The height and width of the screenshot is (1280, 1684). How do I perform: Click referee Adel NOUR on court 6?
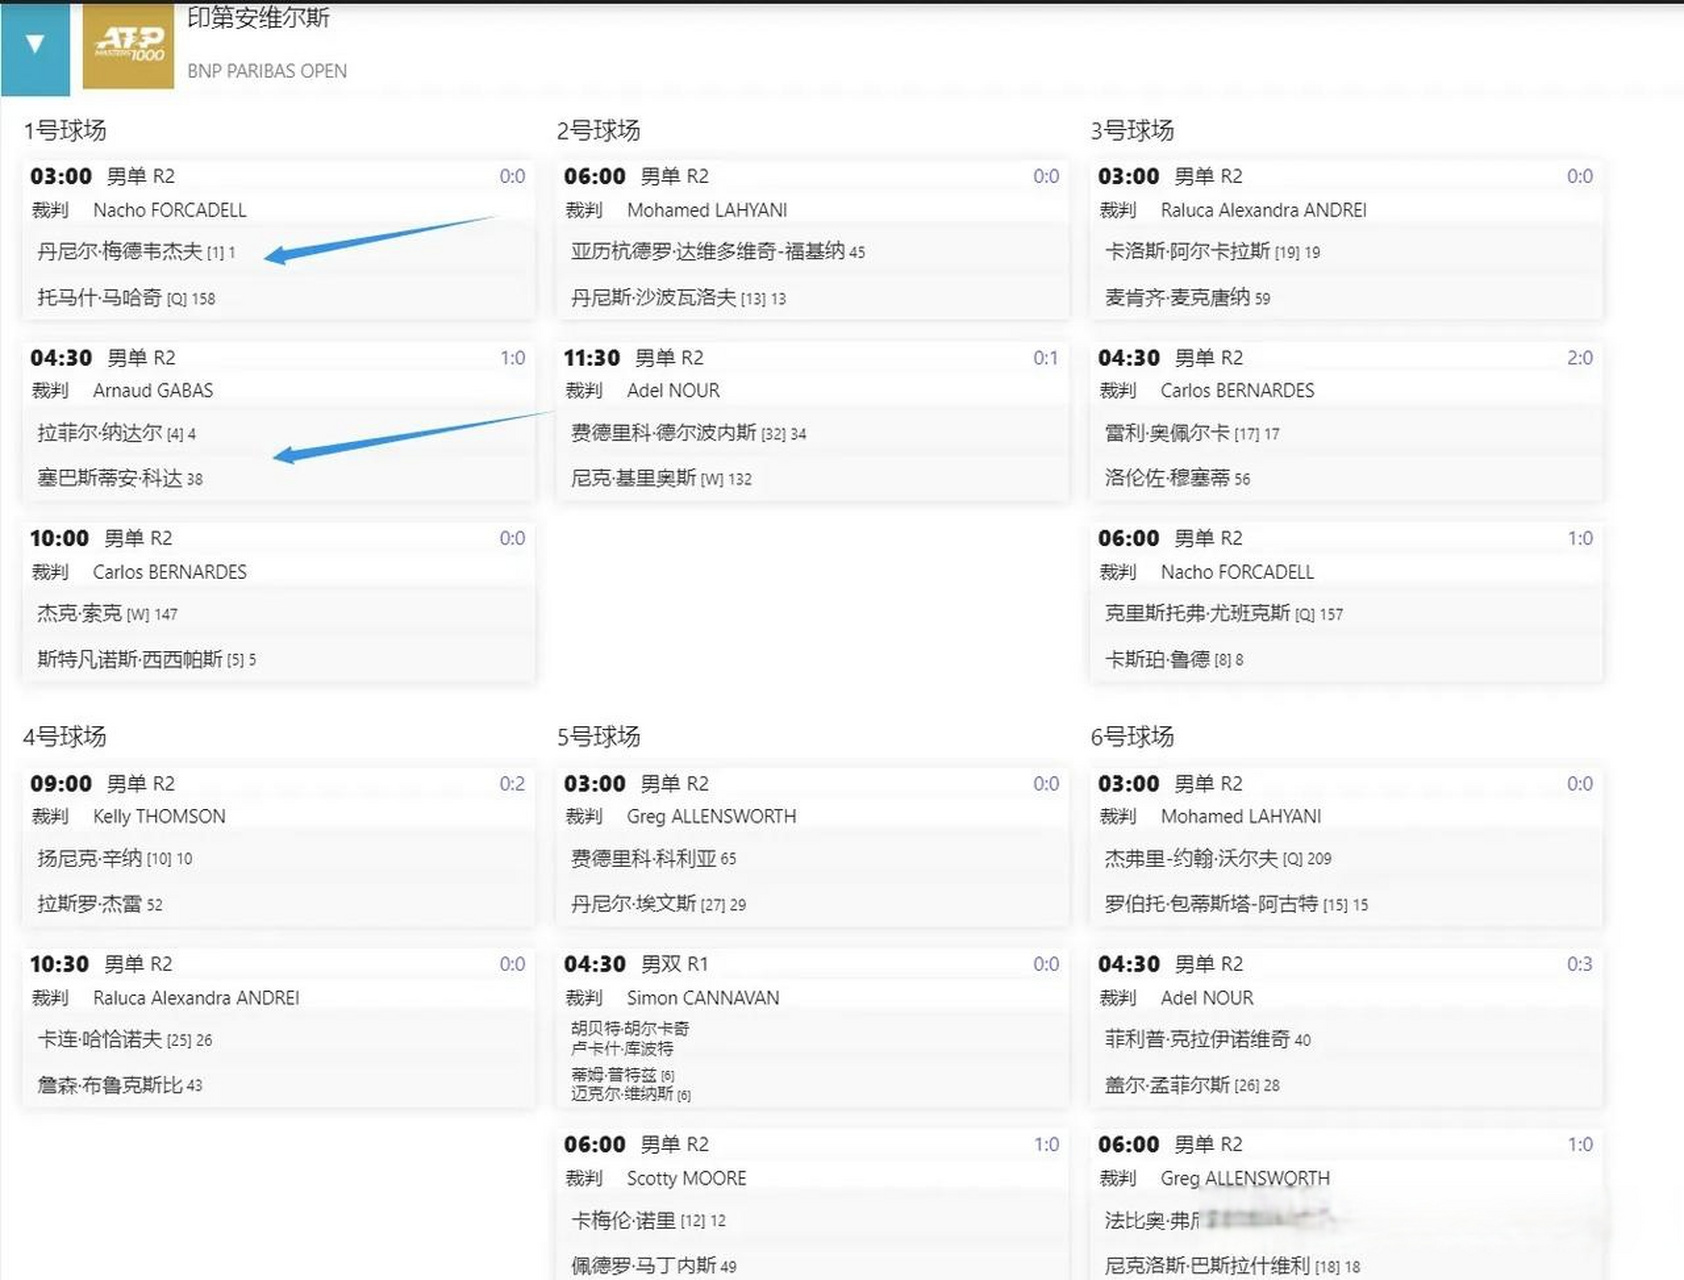point(1207,998)
